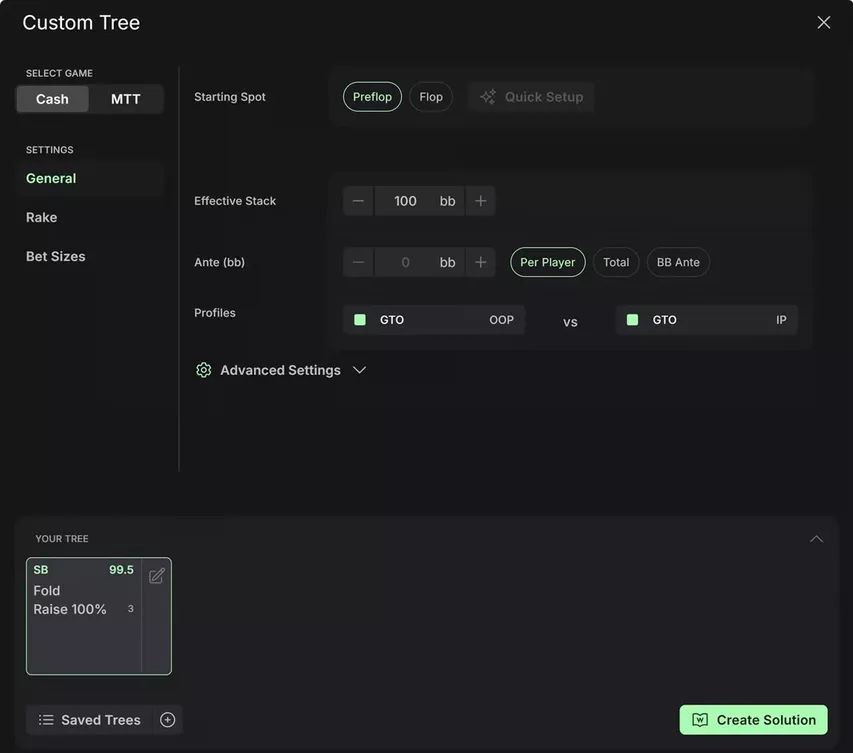Select the Cash game type
The height and width of the screenshot is (753, 853).
coord(52,99)
